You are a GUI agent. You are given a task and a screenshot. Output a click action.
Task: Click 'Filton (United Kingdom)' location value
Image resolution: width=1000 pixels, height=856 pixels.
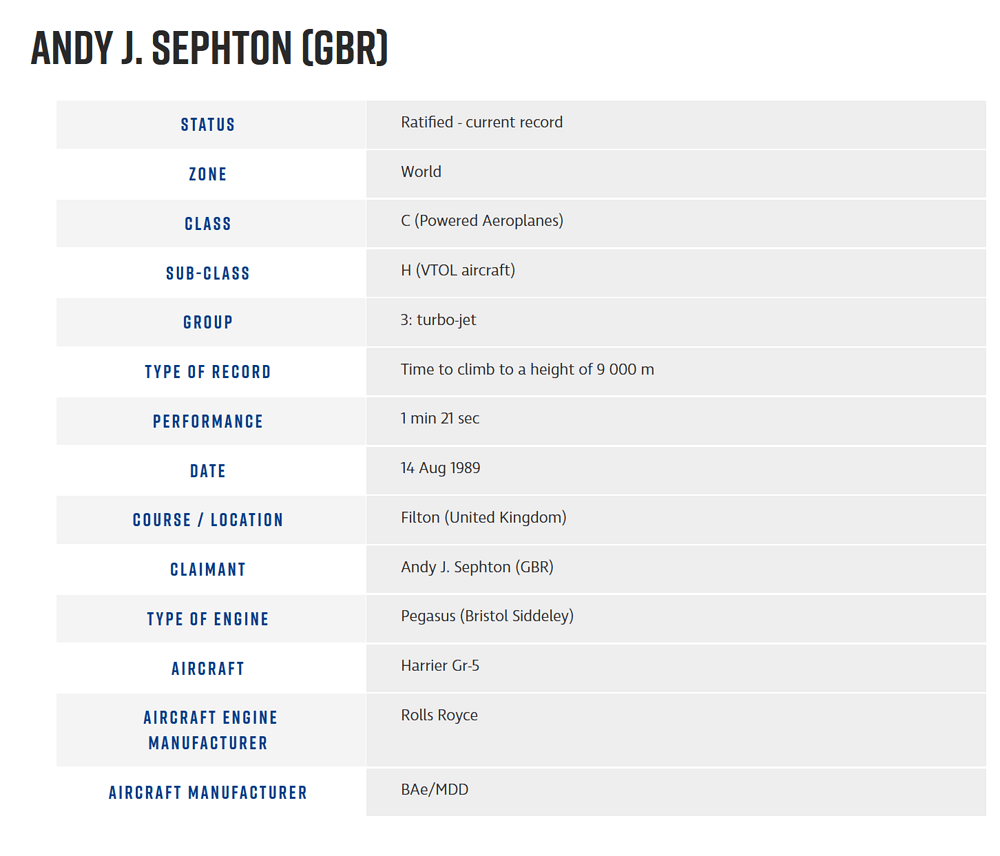483,518
